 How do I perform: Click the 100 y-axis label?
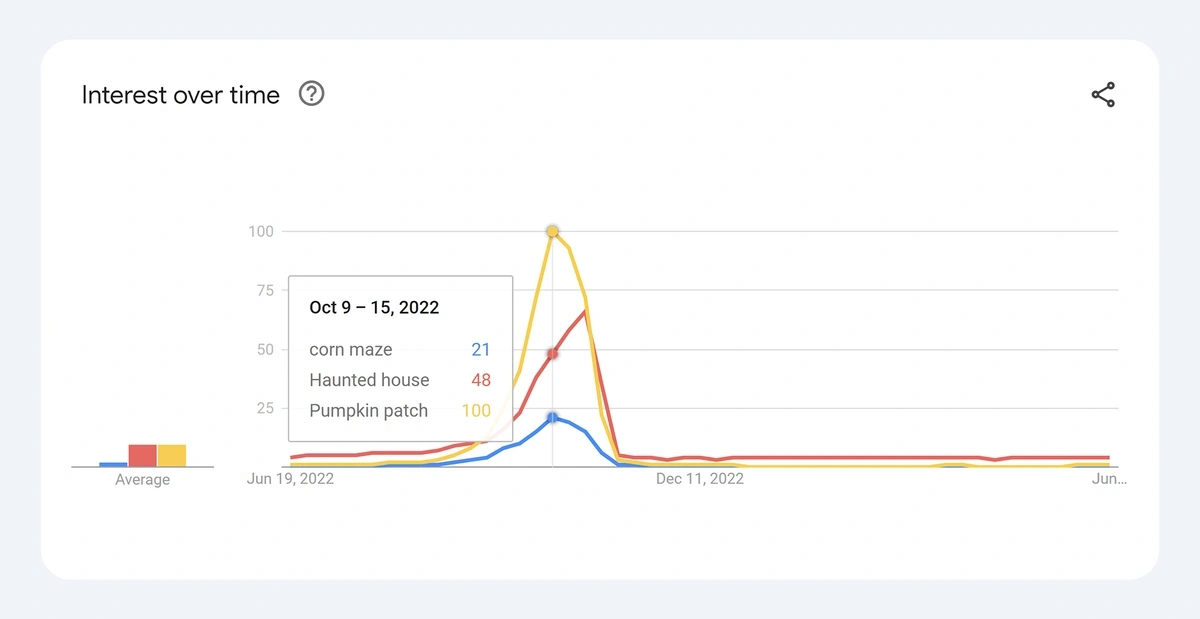(260, 231)
